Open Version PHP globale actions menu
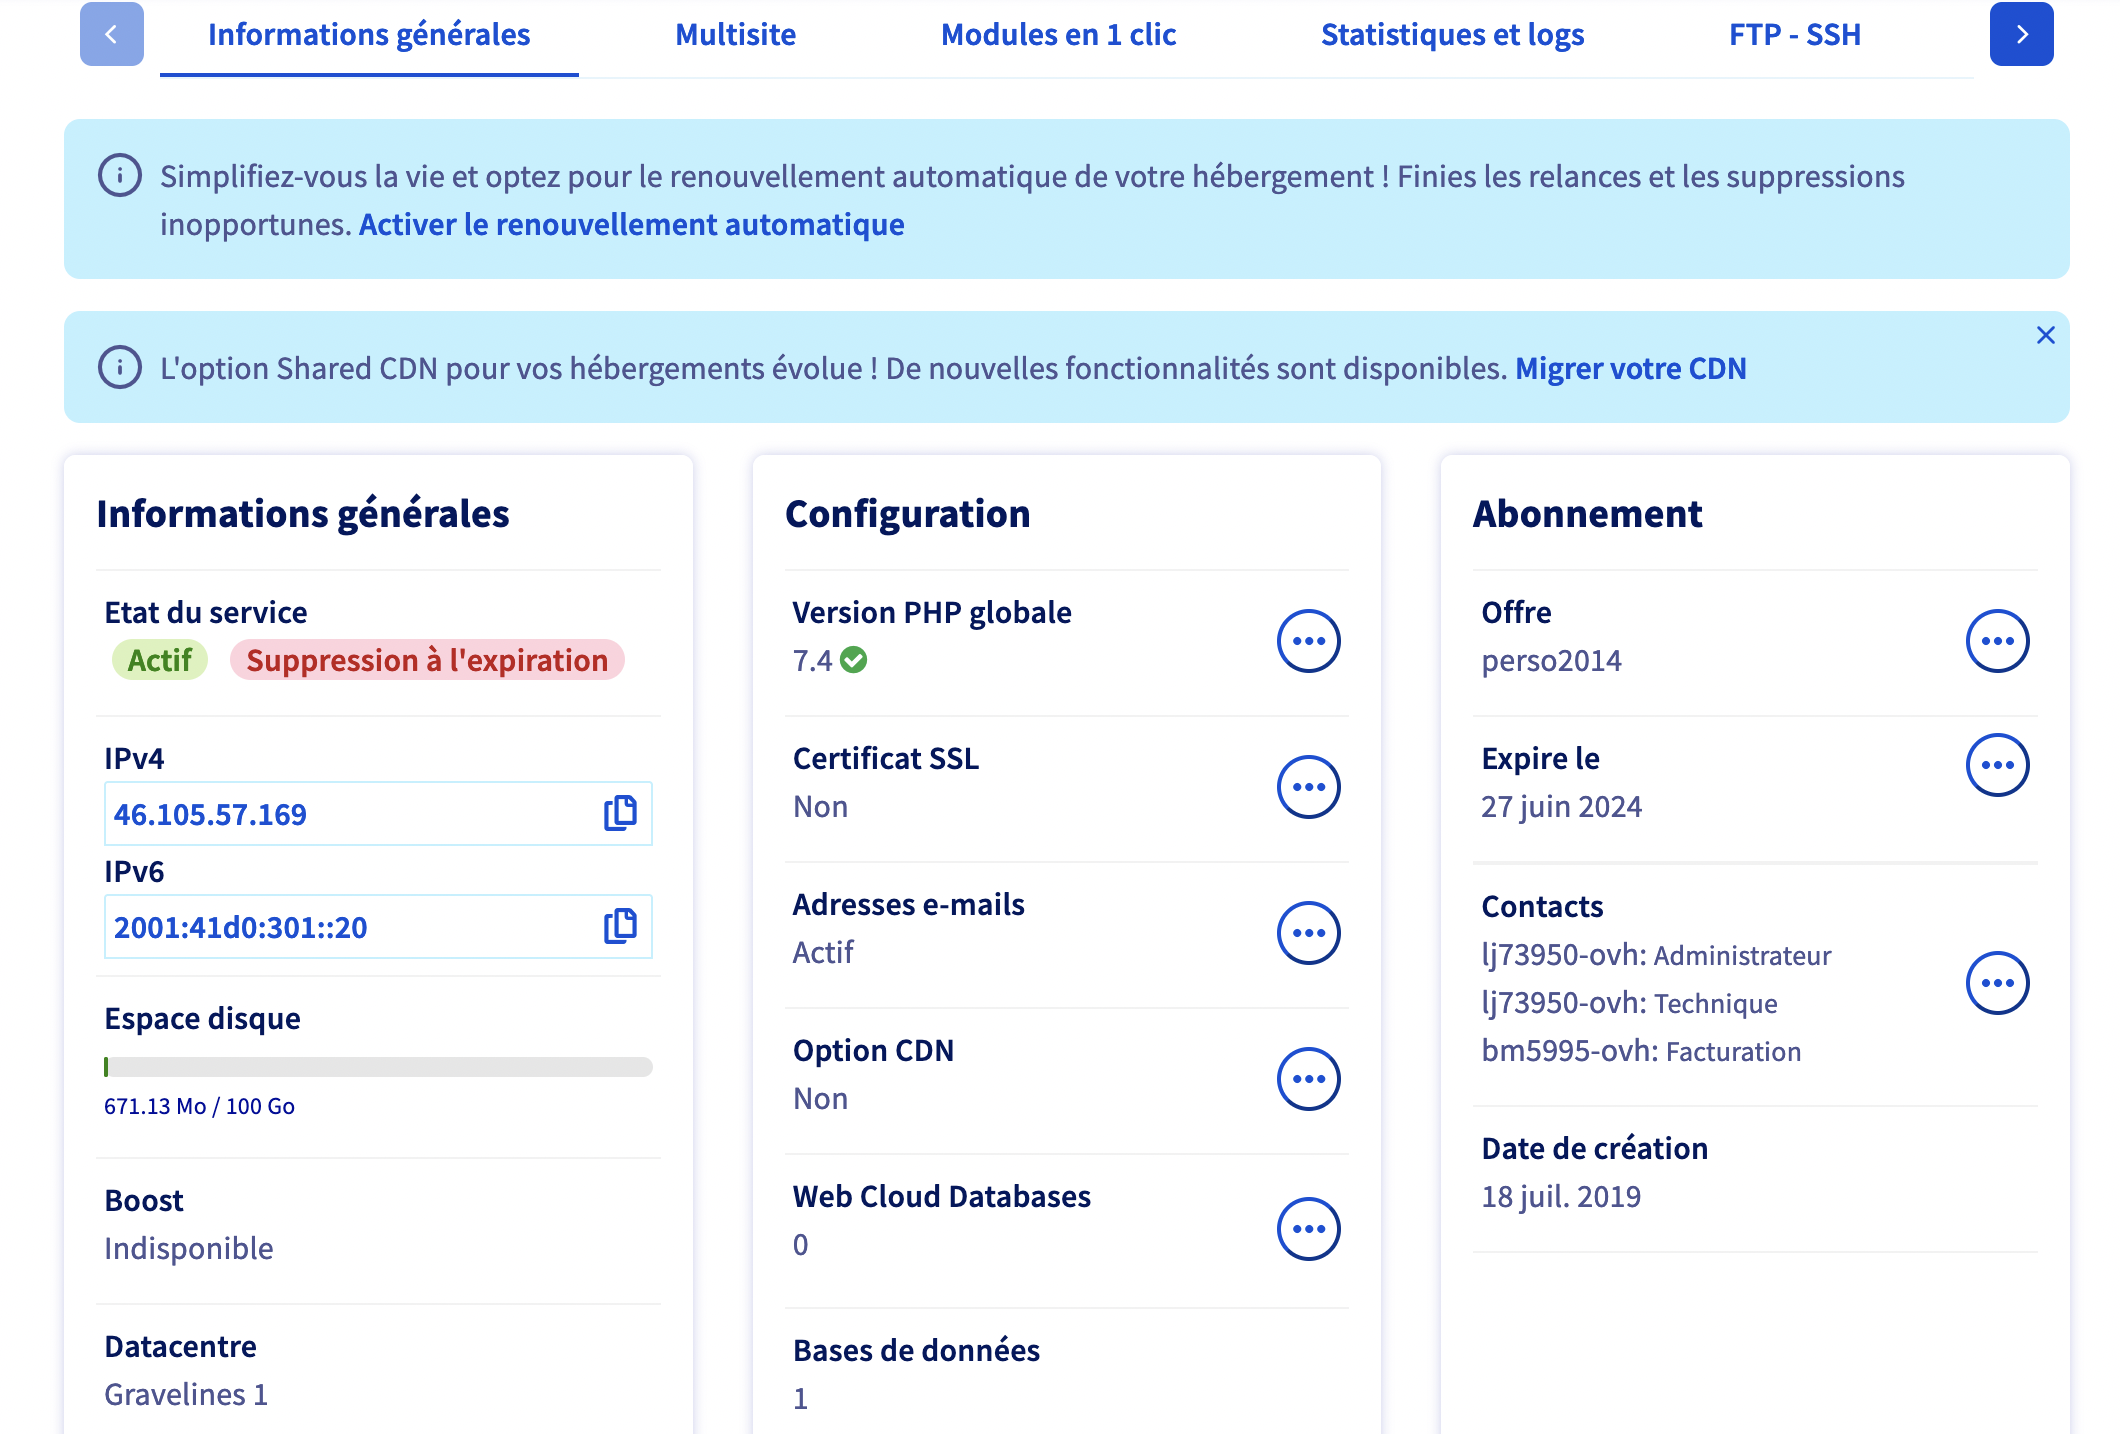 [x=1308, y=641]
